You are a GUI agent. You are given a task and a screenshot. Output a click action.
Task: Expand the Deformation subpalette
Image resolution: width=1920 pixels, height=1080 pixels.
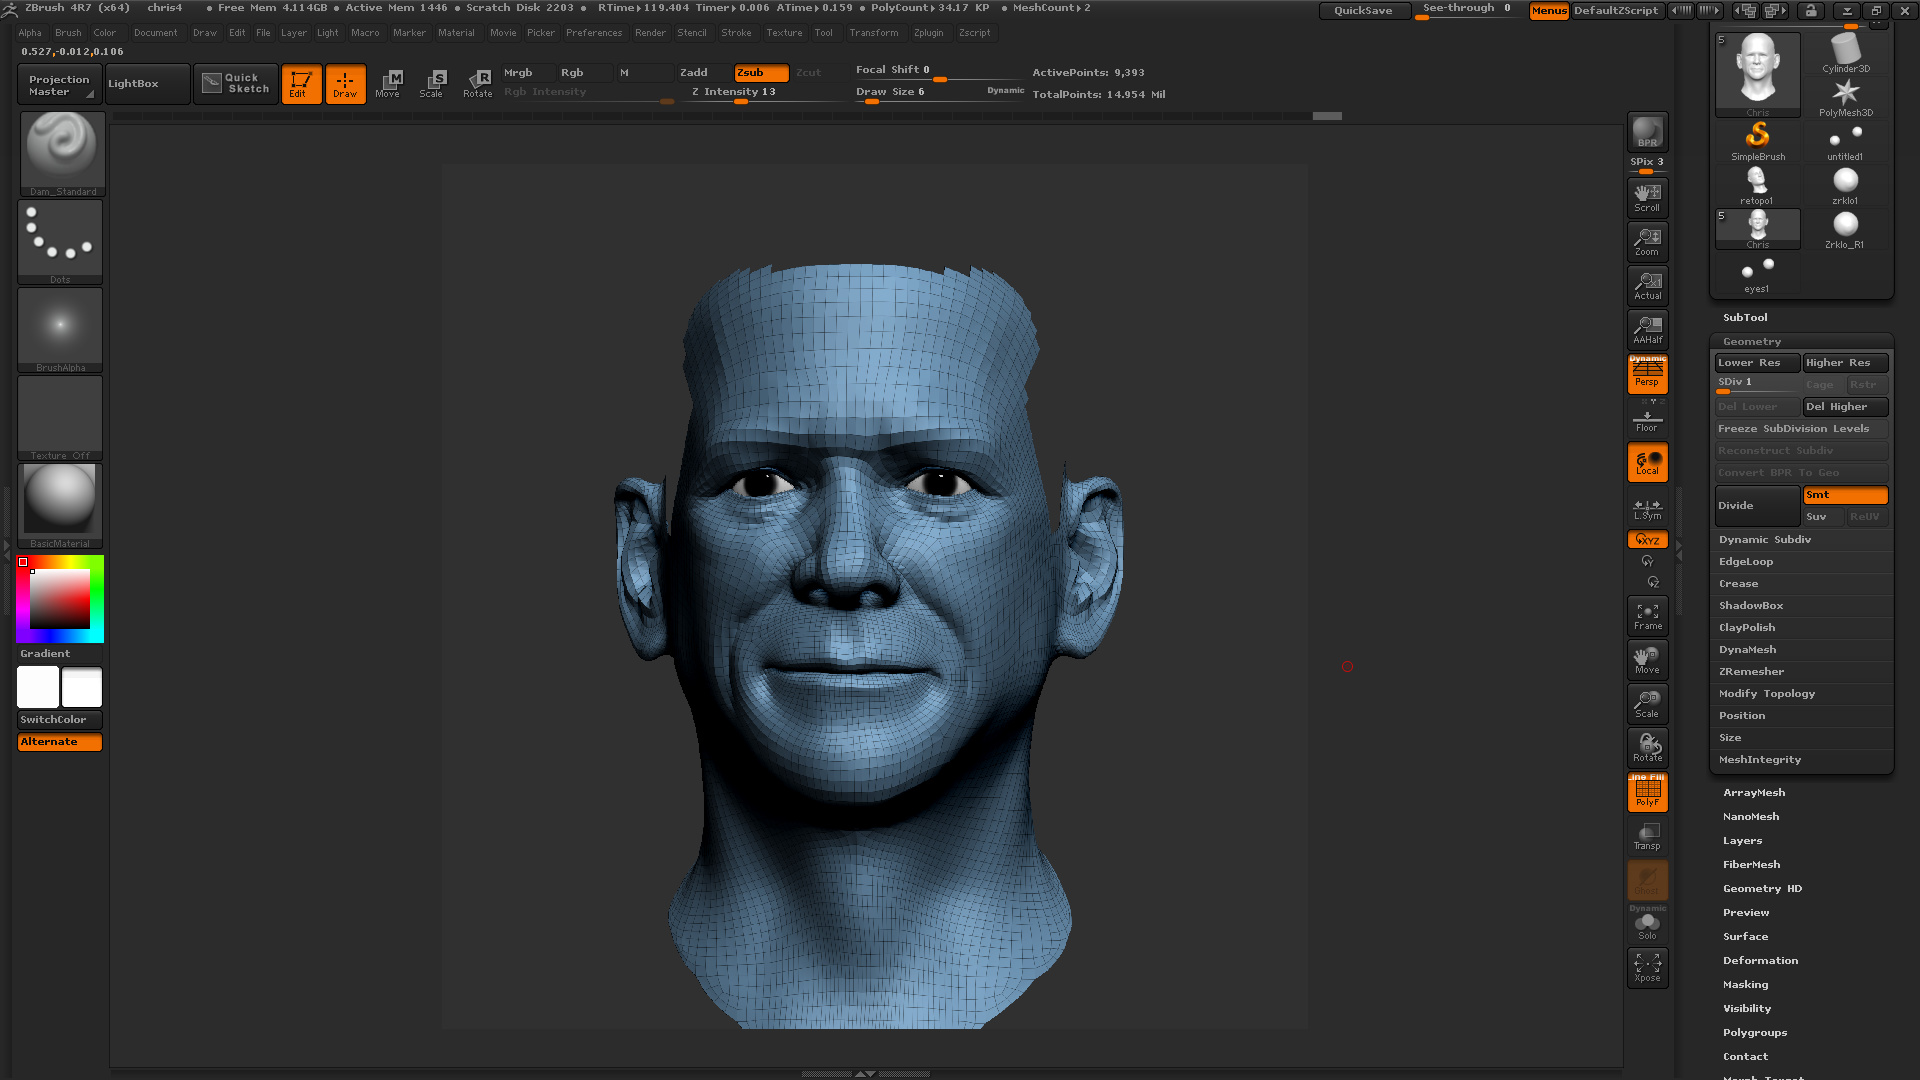pyautogui.click(x=1760, y=961)
